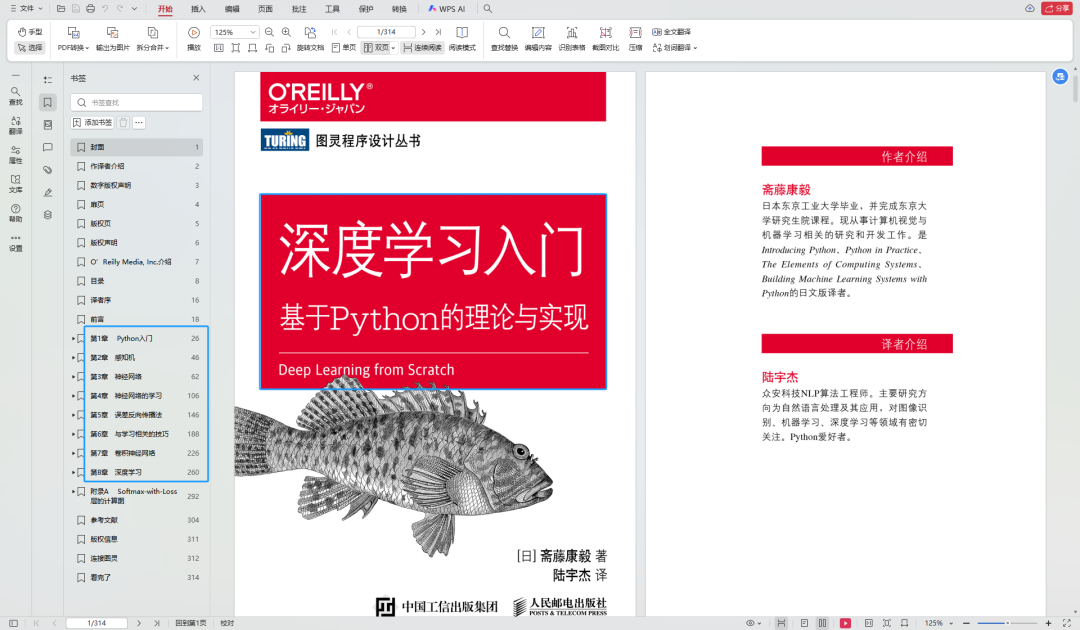Open 查找 search in left sidebar

point(15,96)
